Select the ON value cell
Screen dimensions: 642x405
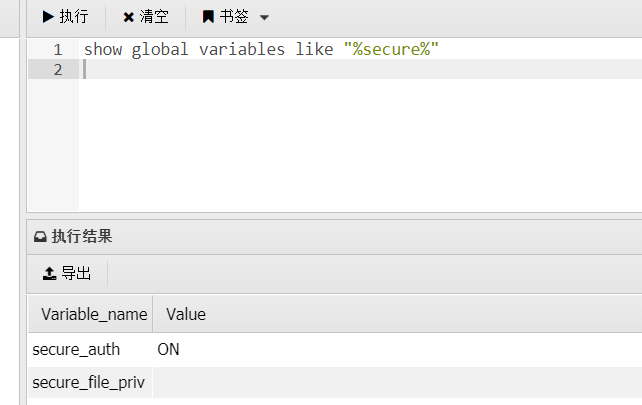[169, 349]
